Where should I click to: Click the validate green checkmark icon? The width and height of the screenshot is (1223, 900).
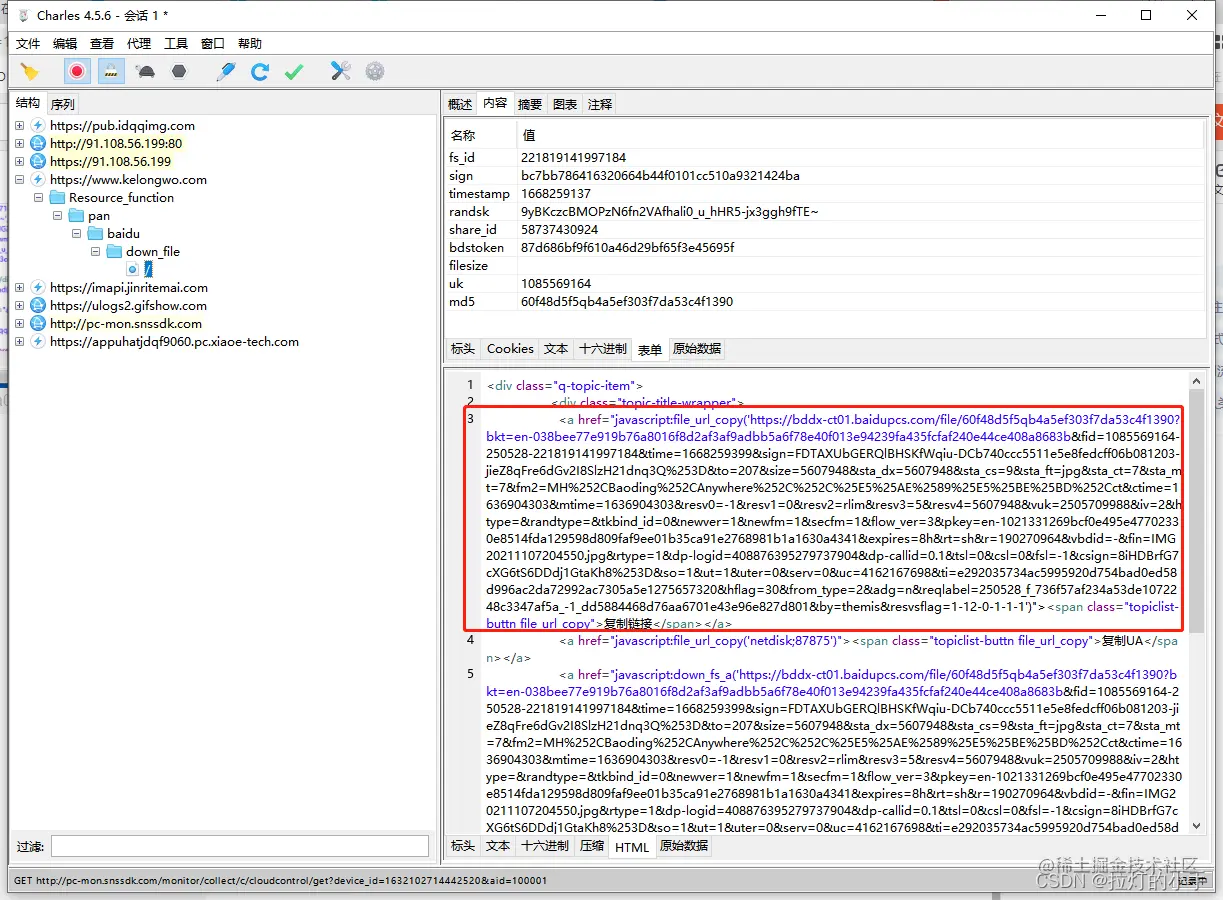coord(294,71)
